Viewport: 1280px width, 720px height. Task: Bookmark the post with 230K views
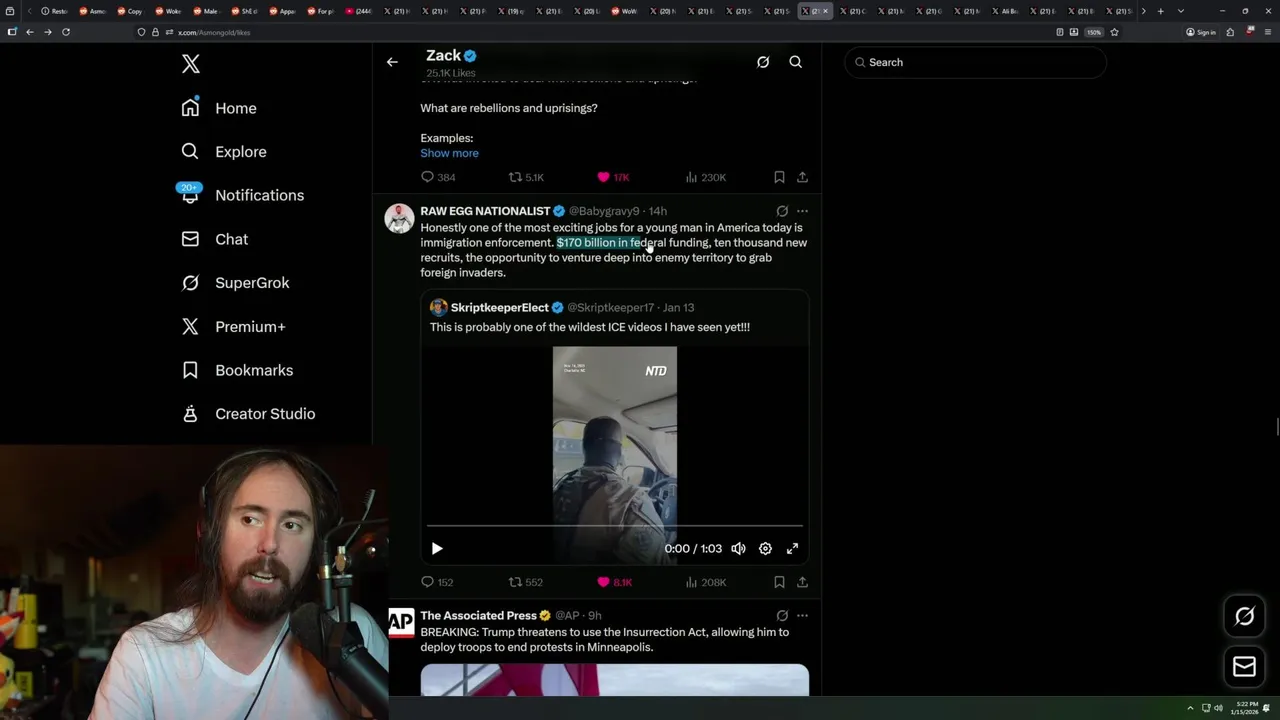pos(779,177)
